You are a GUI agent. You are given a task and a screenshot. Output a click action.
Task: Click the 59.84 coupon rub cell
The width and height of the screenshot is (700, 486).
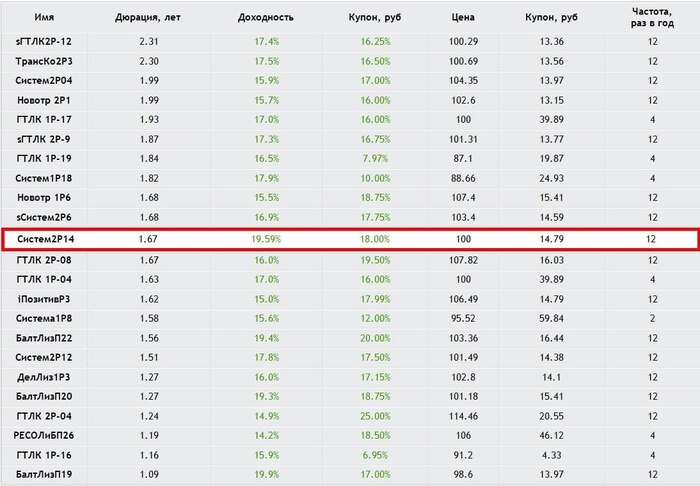pos(551,319)
